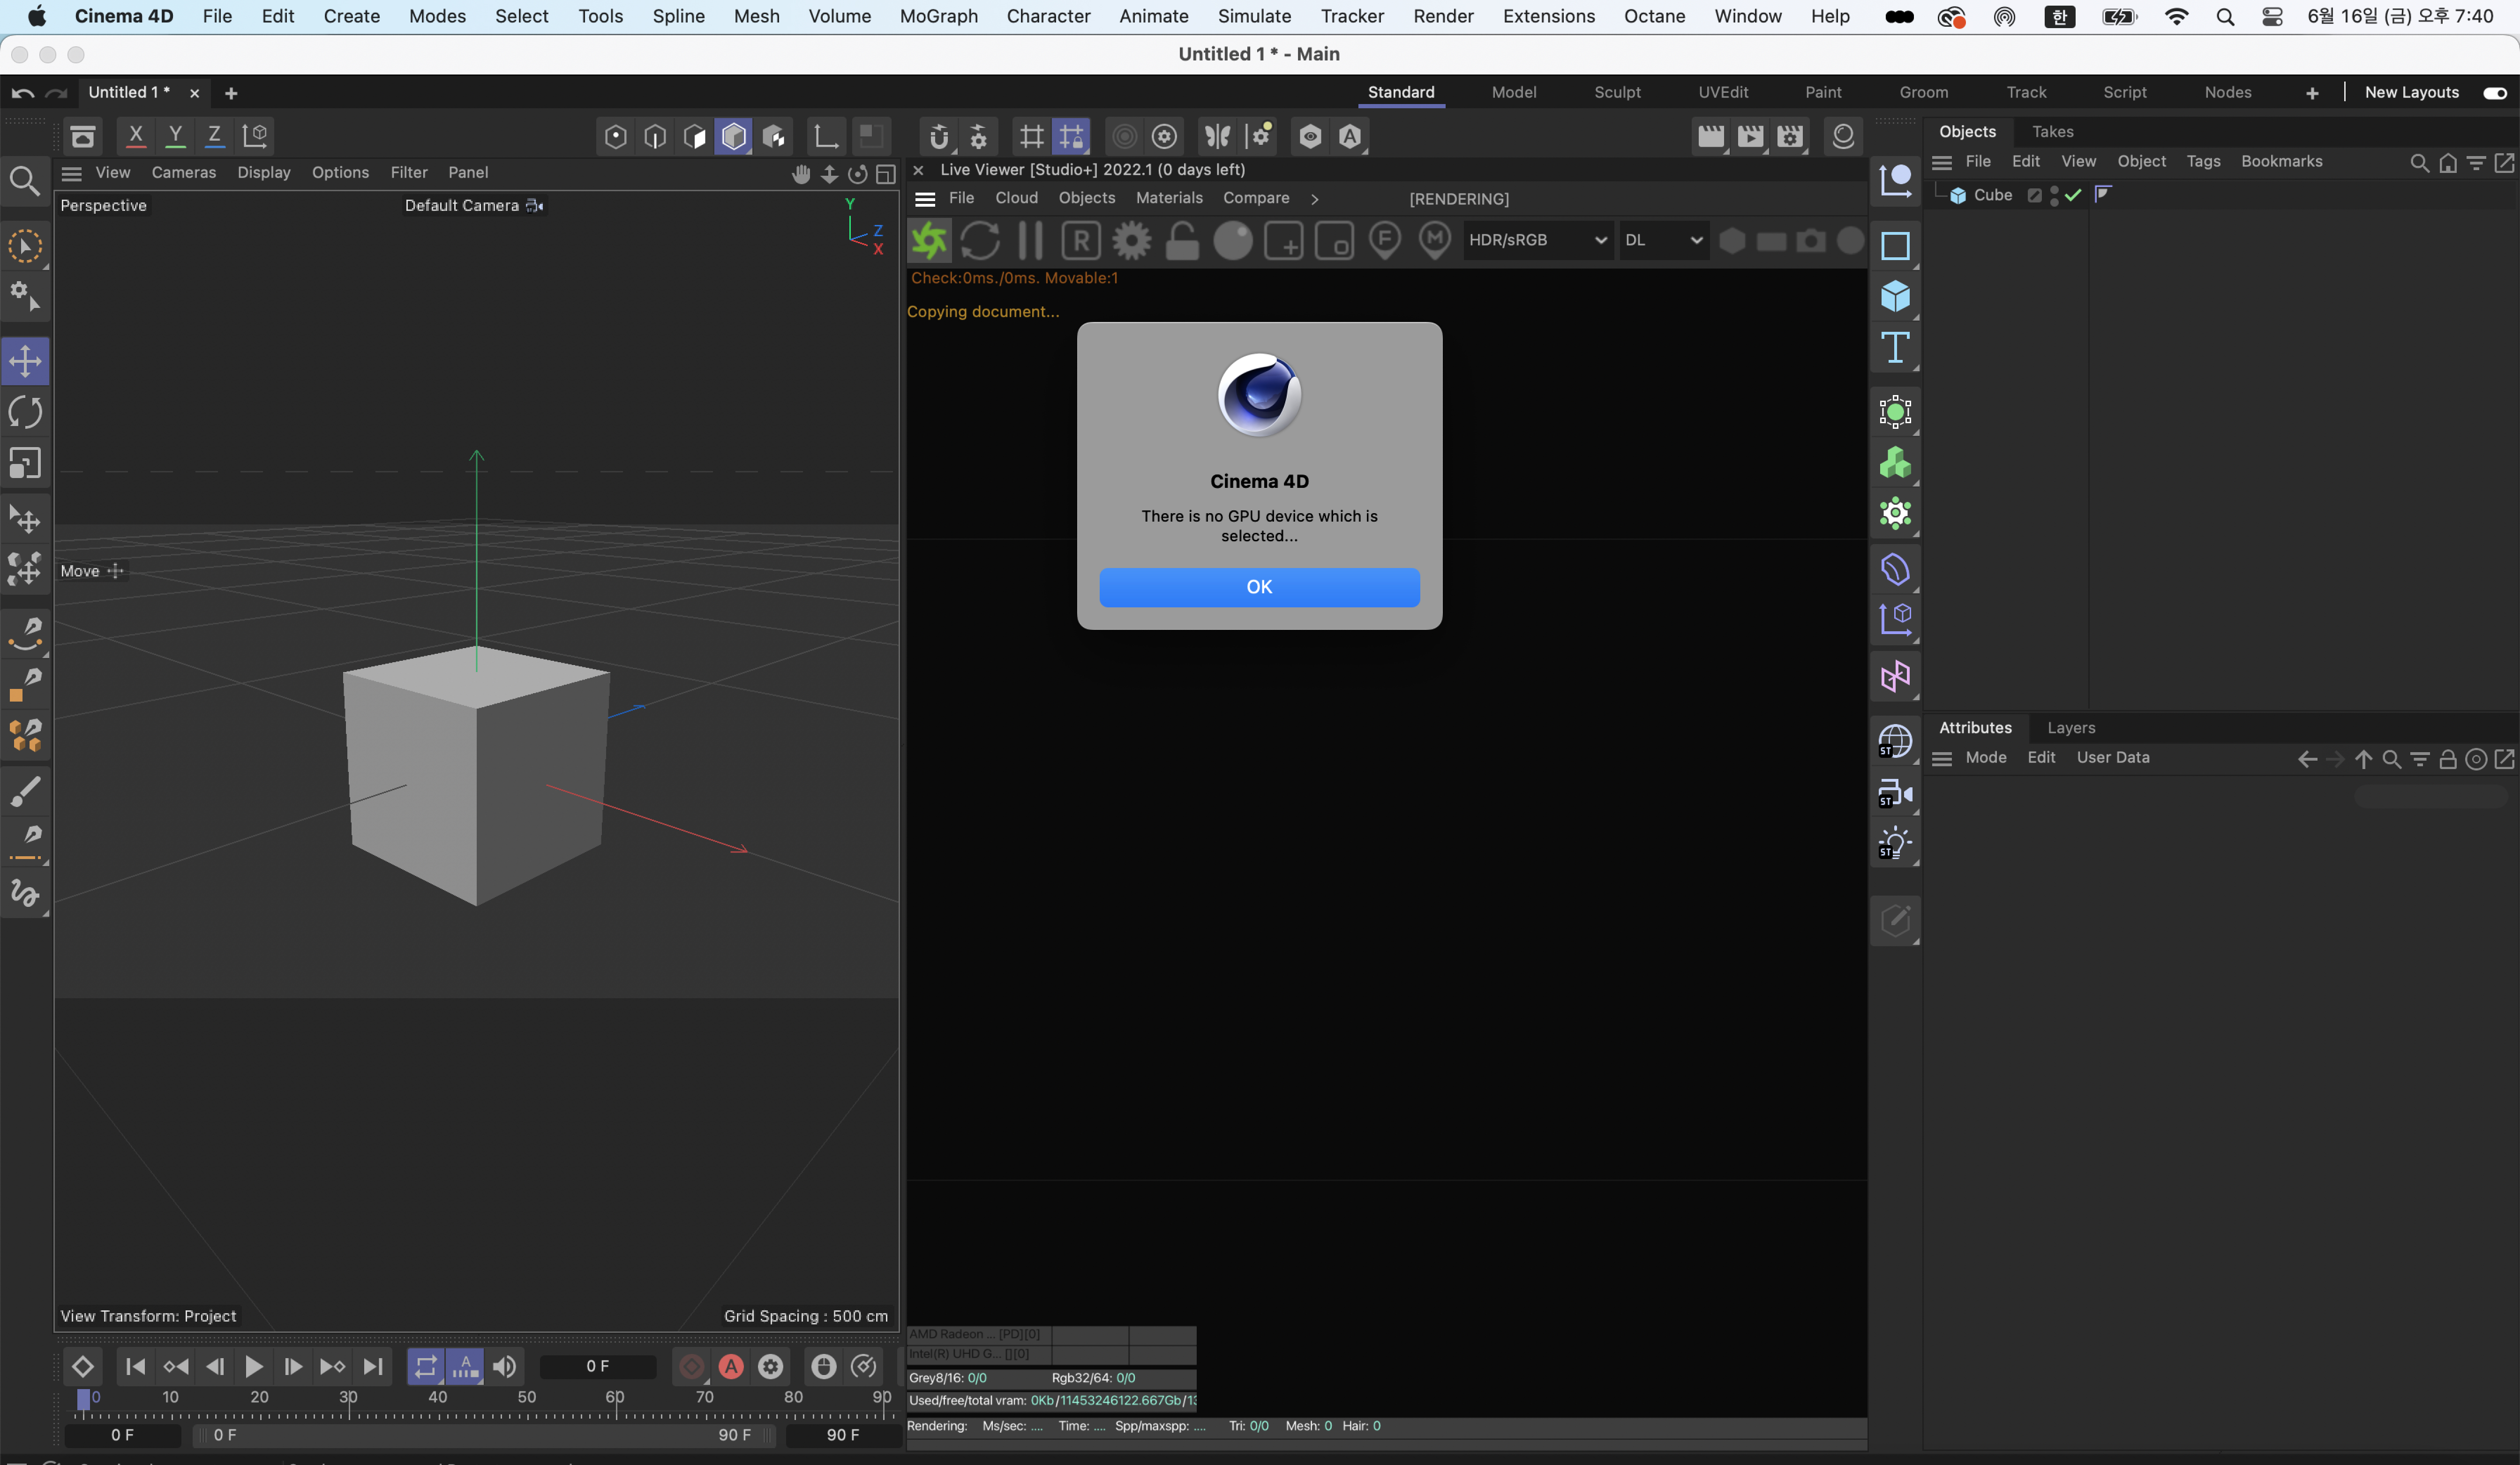Toggle X axis lock
This screenshot has width=2520, height=1465.
135,135
